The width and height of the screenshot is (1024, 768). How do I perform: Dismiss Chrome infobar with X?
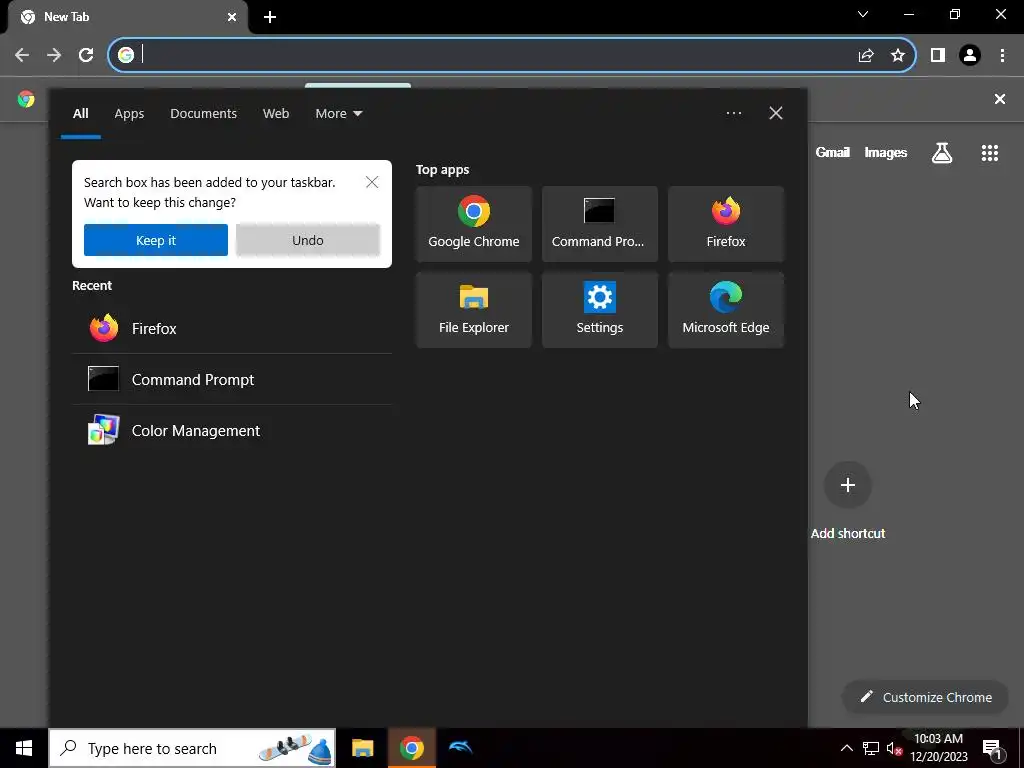tap(999, 99)
